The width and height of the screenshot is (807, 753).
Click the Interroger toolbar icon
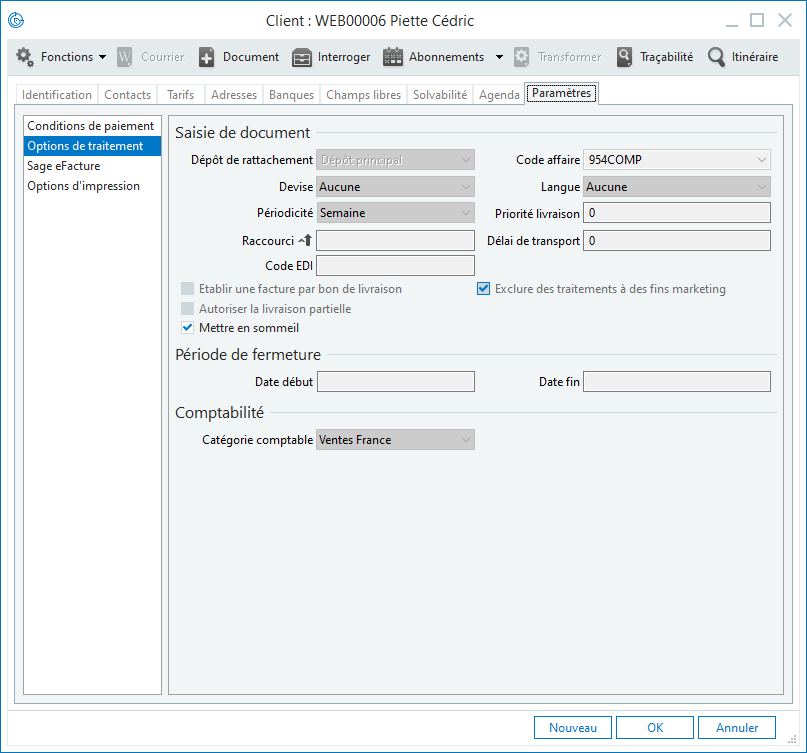coord(302,57)
